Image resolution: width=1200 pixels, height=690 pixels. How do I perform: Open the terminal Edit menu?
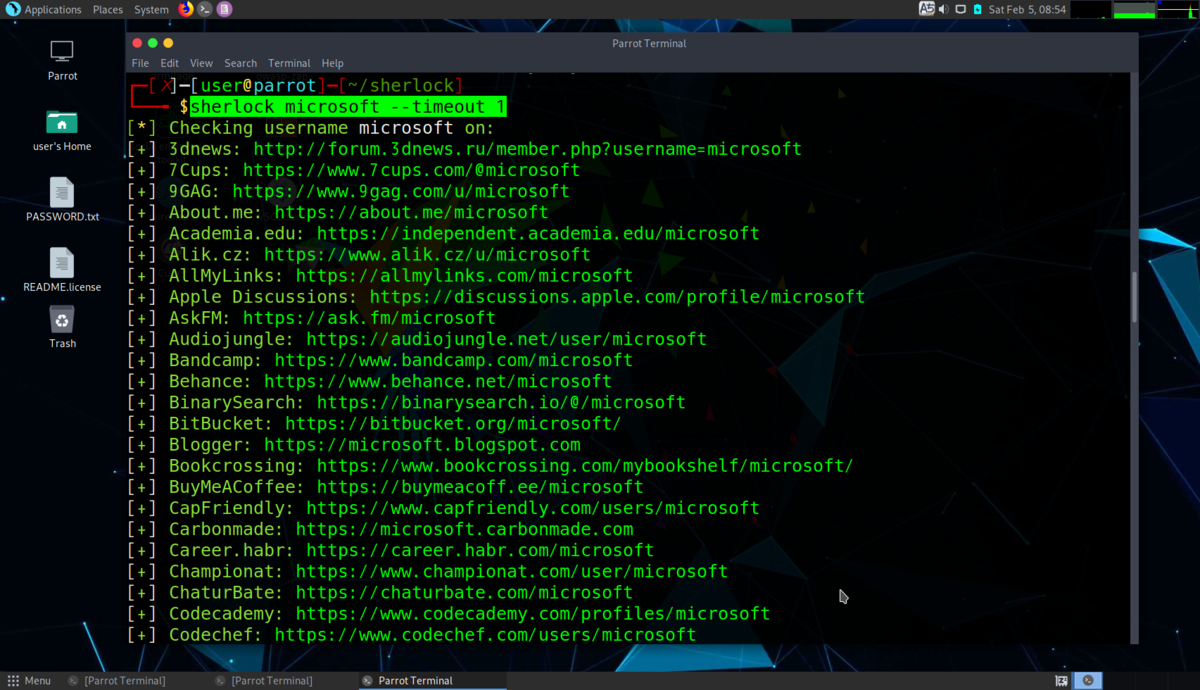[170, 63]
